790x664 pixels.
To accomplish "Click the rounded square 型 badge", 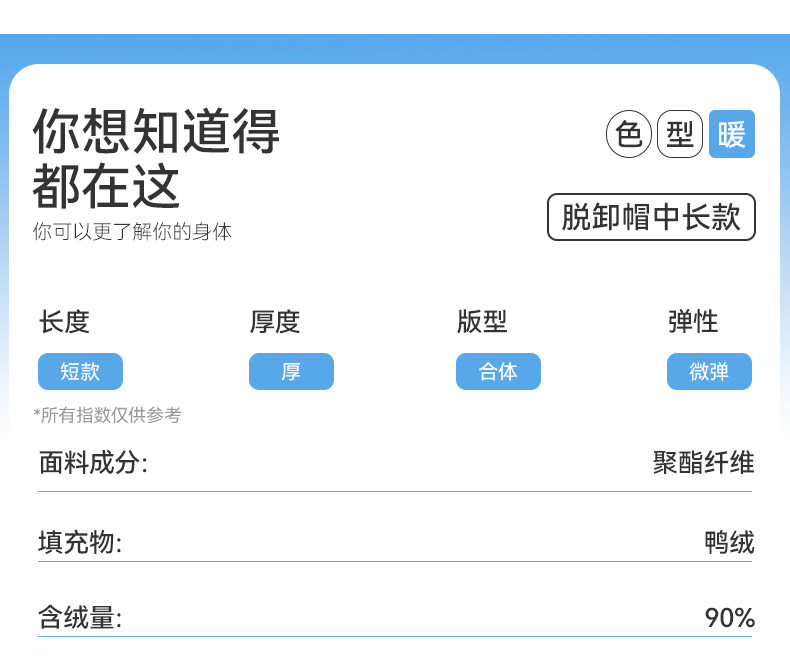I will click(x=680, y=135).
